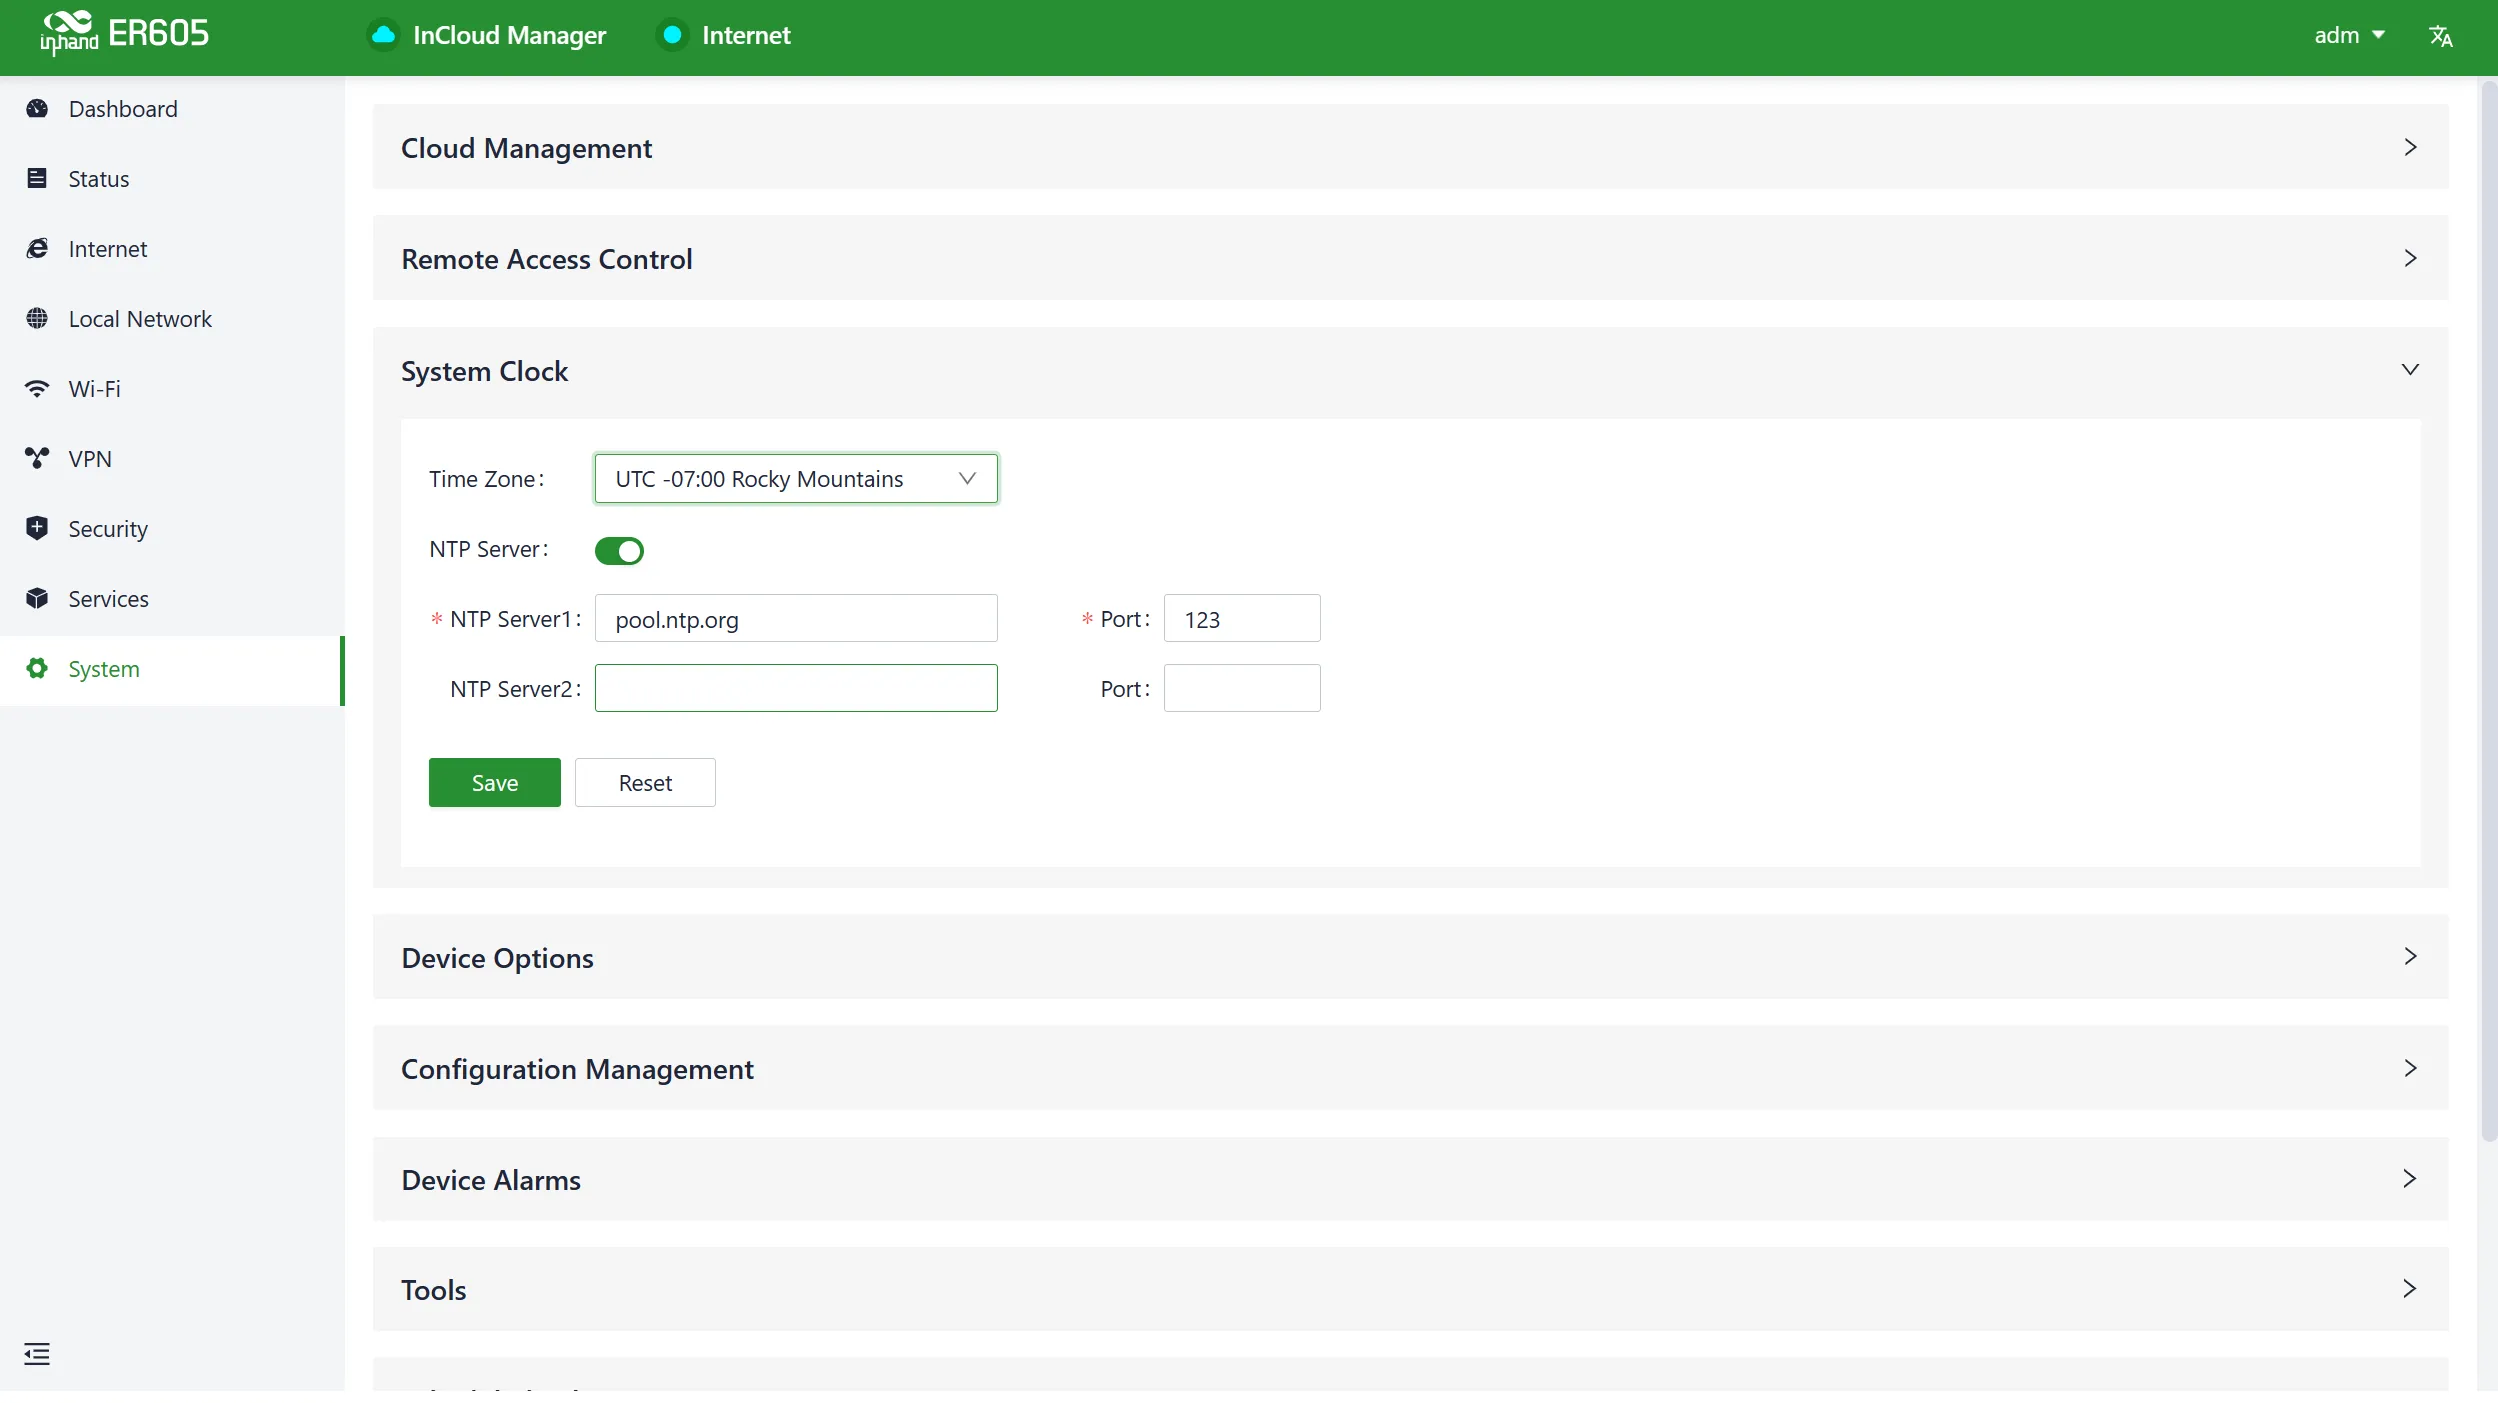2498x1403 pixels.
Task: Click the Status list icon in the sidebar
Action: point(37,179)
